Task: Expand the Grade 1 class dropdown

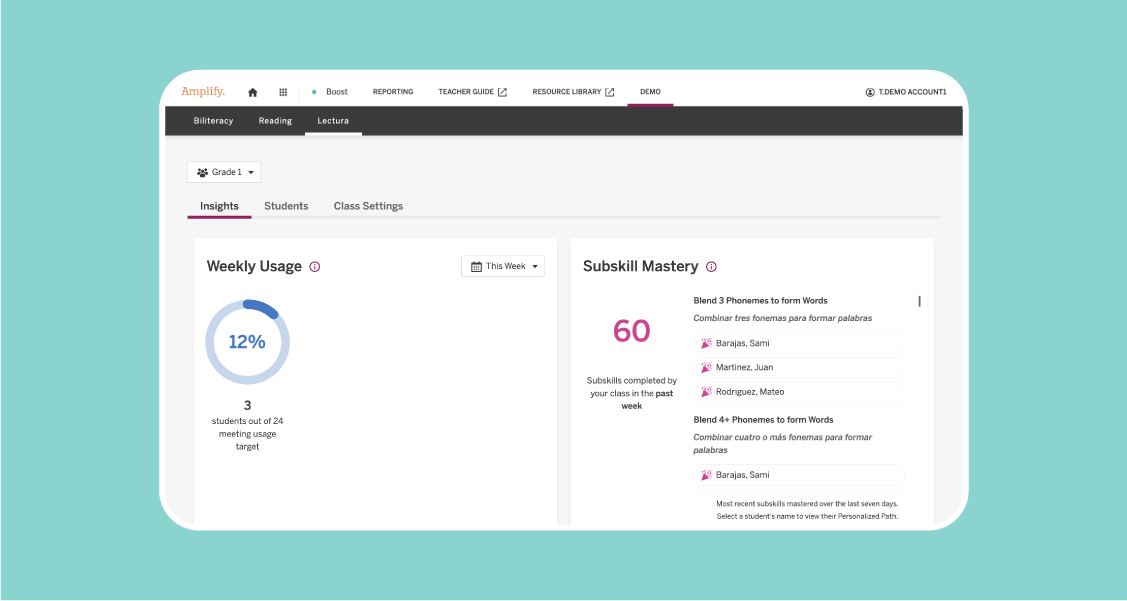Action: point(251,173)
